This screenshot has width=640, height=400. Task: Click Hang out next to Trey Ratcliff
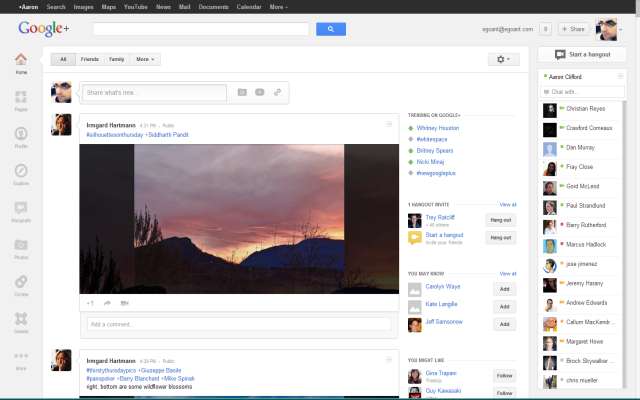pos(501,220)
